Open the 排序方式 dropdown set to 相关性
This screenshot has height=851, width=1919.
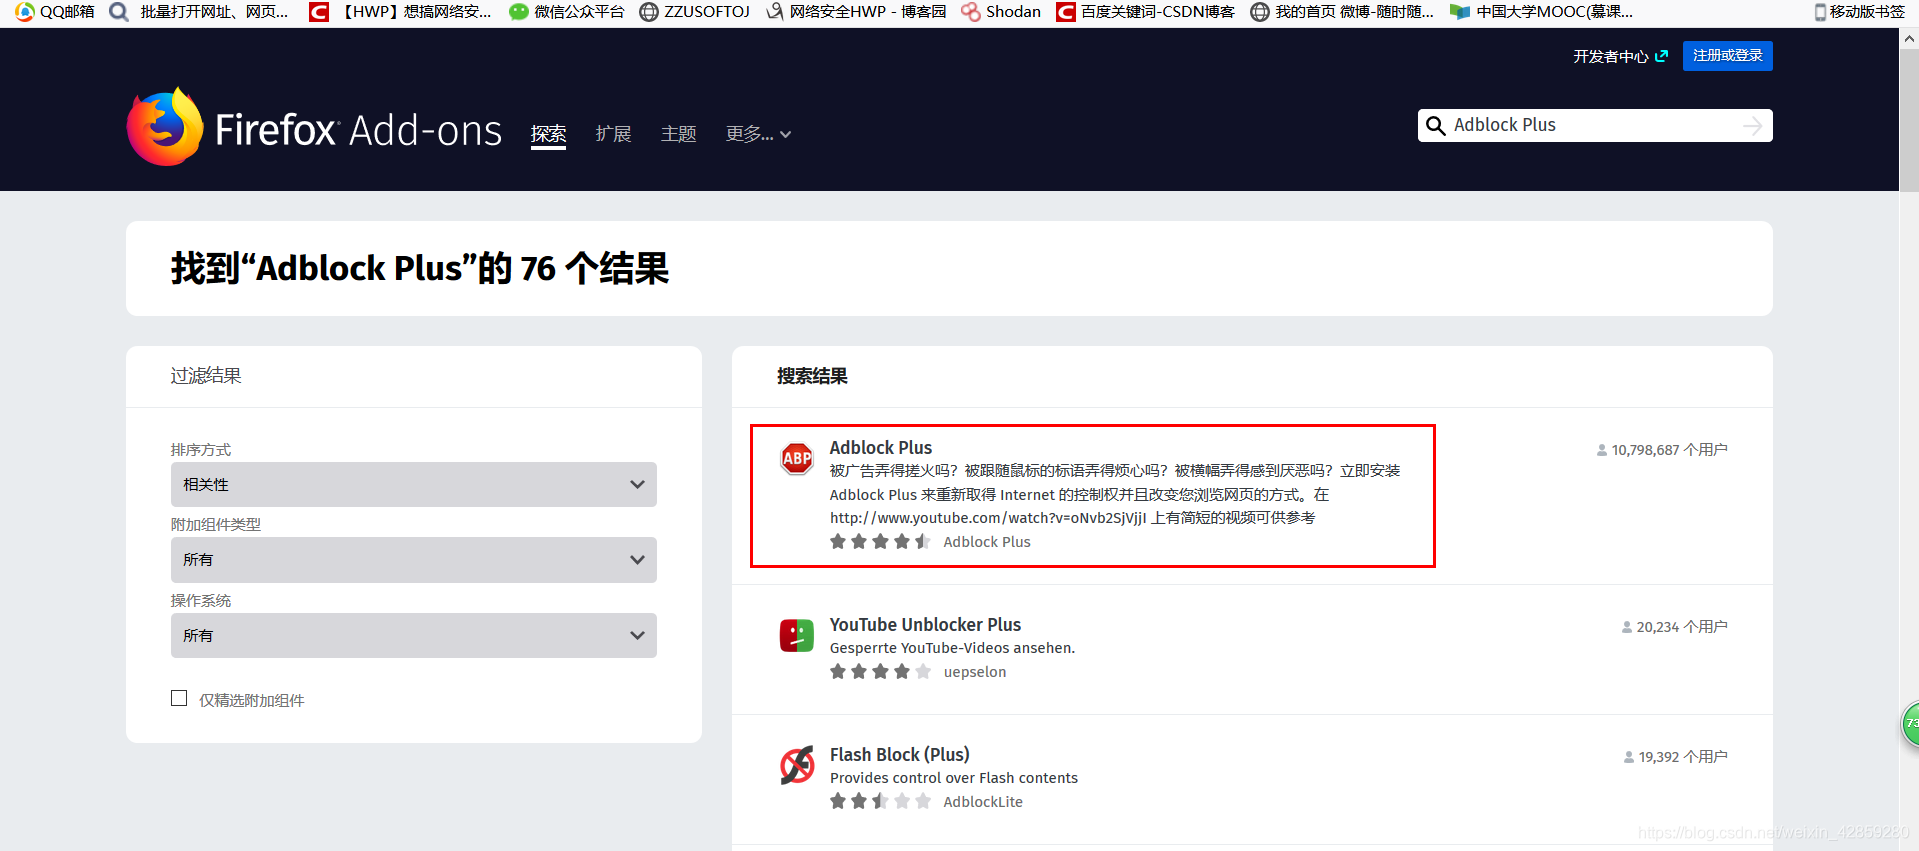click(414, 485)
